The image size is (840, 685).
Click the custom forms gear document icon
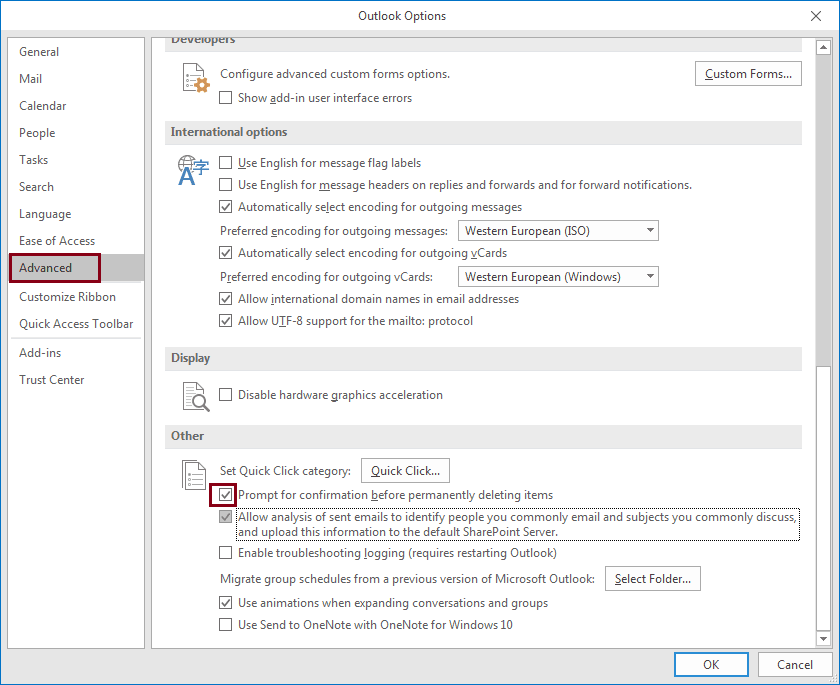pyautogui.click(x=196, y=78)
